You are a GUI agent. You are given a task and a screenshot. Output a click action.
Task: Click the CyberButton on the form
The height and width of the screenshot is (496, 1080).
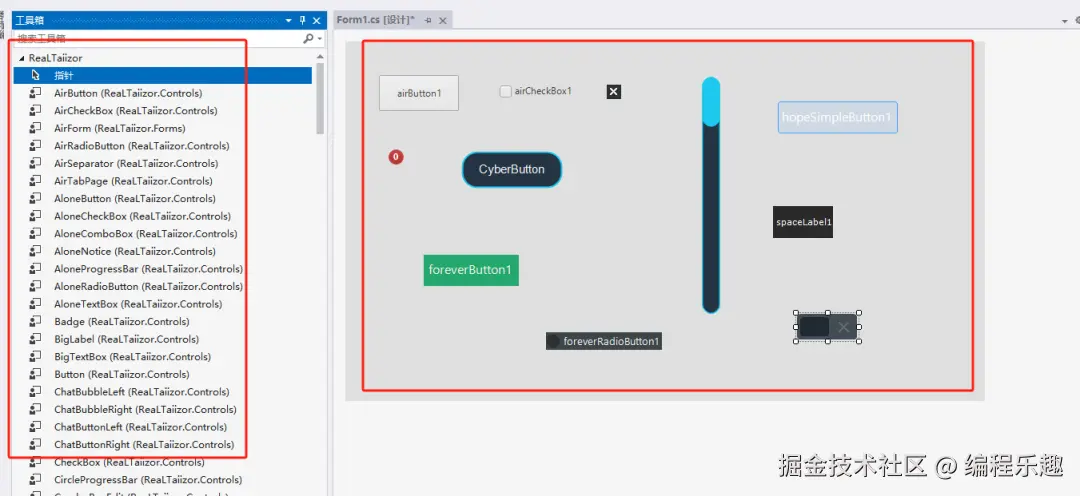(x=512, y=169)
